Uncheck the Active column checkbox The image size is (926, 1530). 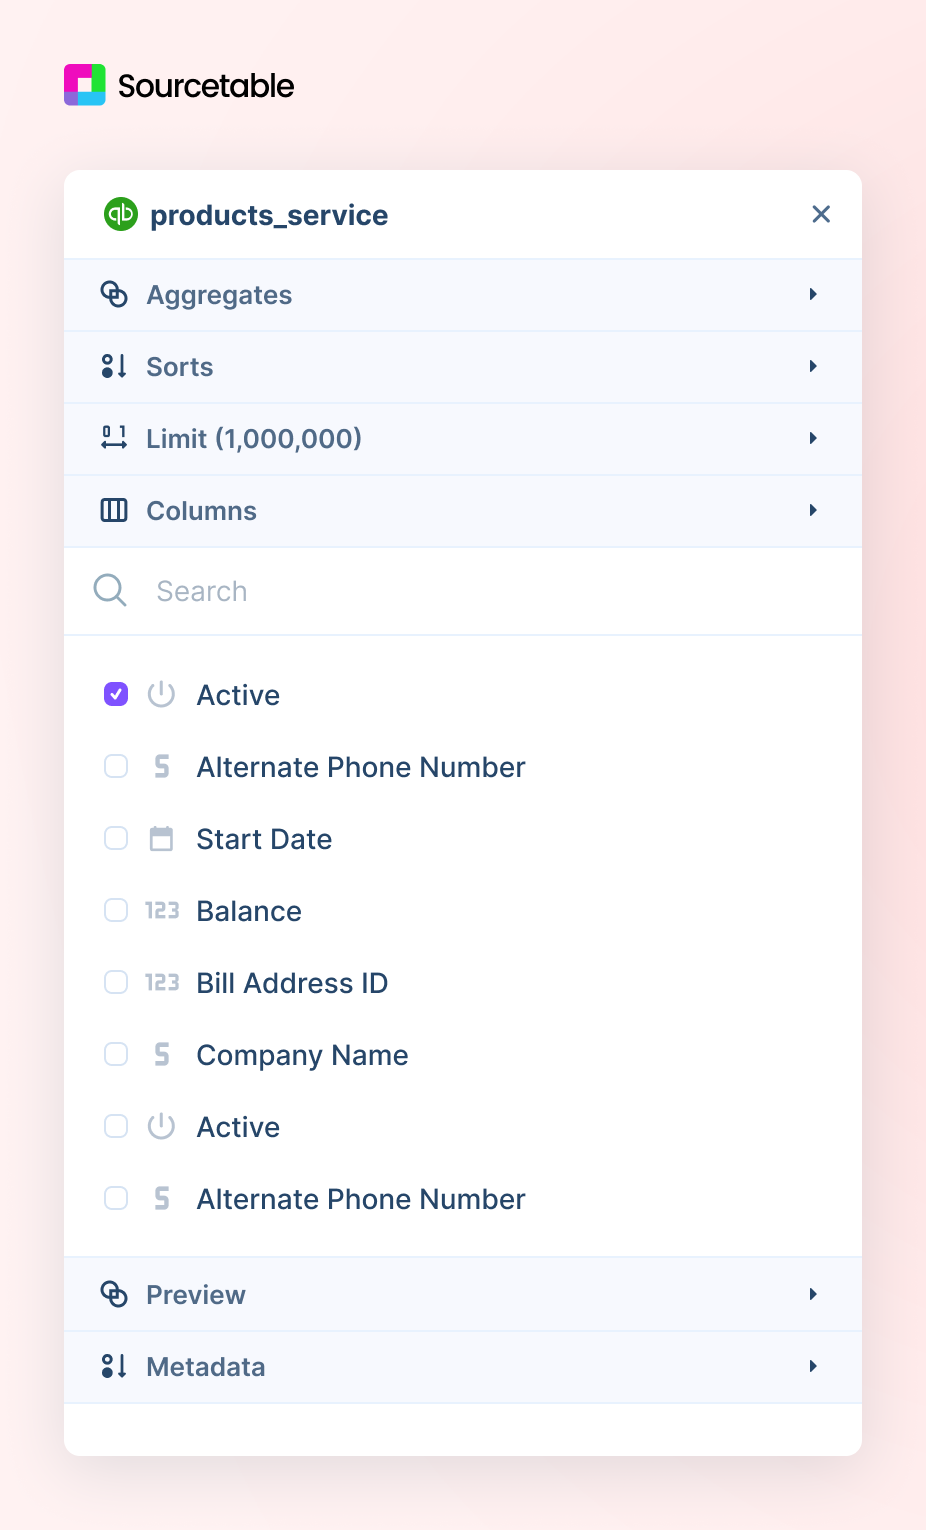coord(115,694)
